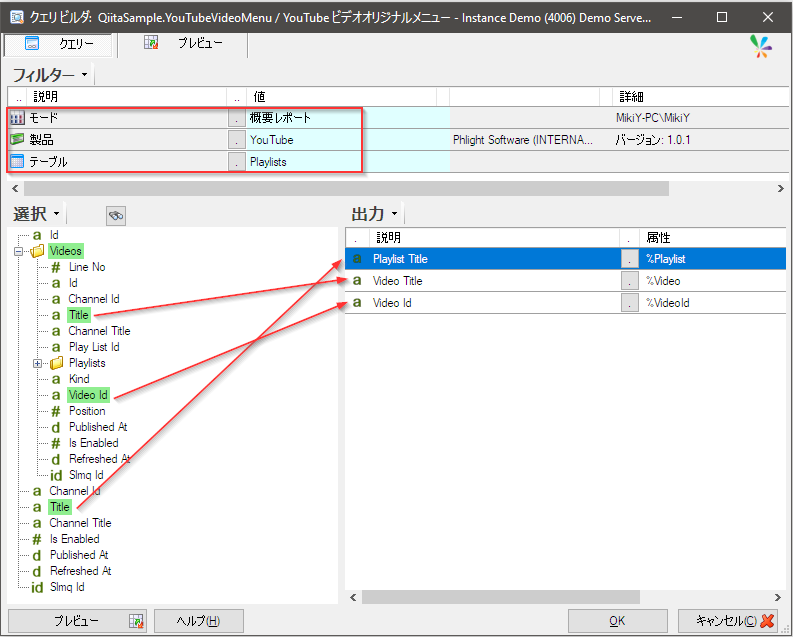Screen dimensions: 793x637
Task: Click the text icon beside Video Id tree item
Action: pyautogui.click(x=56, y=395)
